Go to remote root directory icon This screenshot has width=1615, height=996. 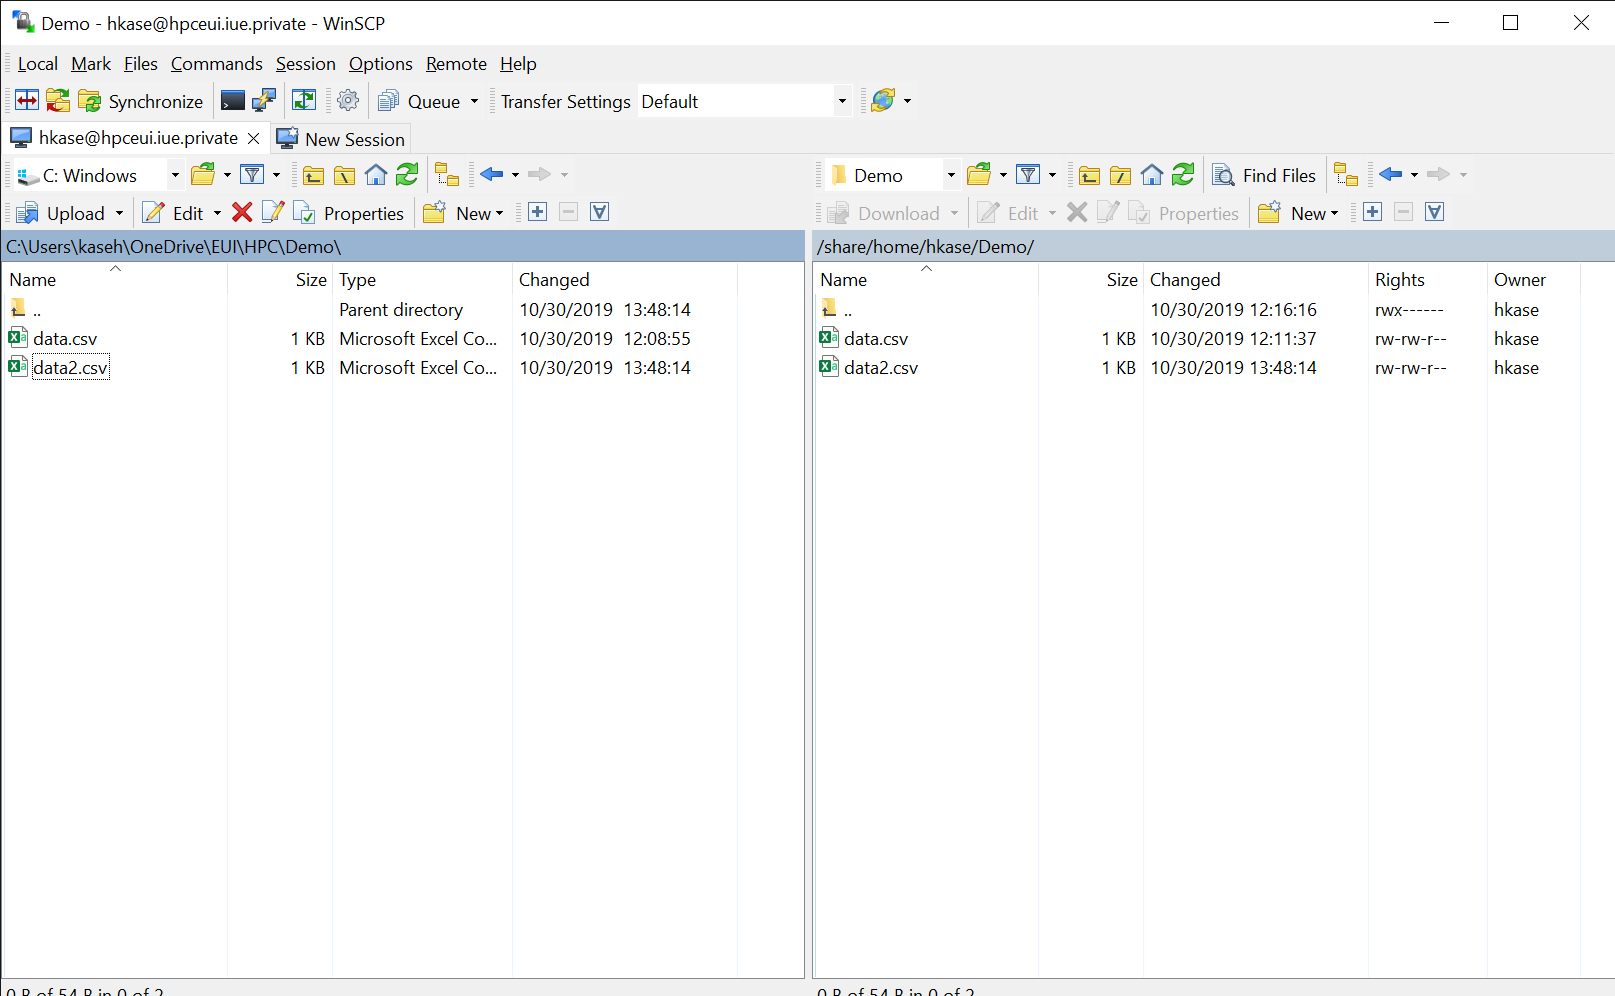1121,175
